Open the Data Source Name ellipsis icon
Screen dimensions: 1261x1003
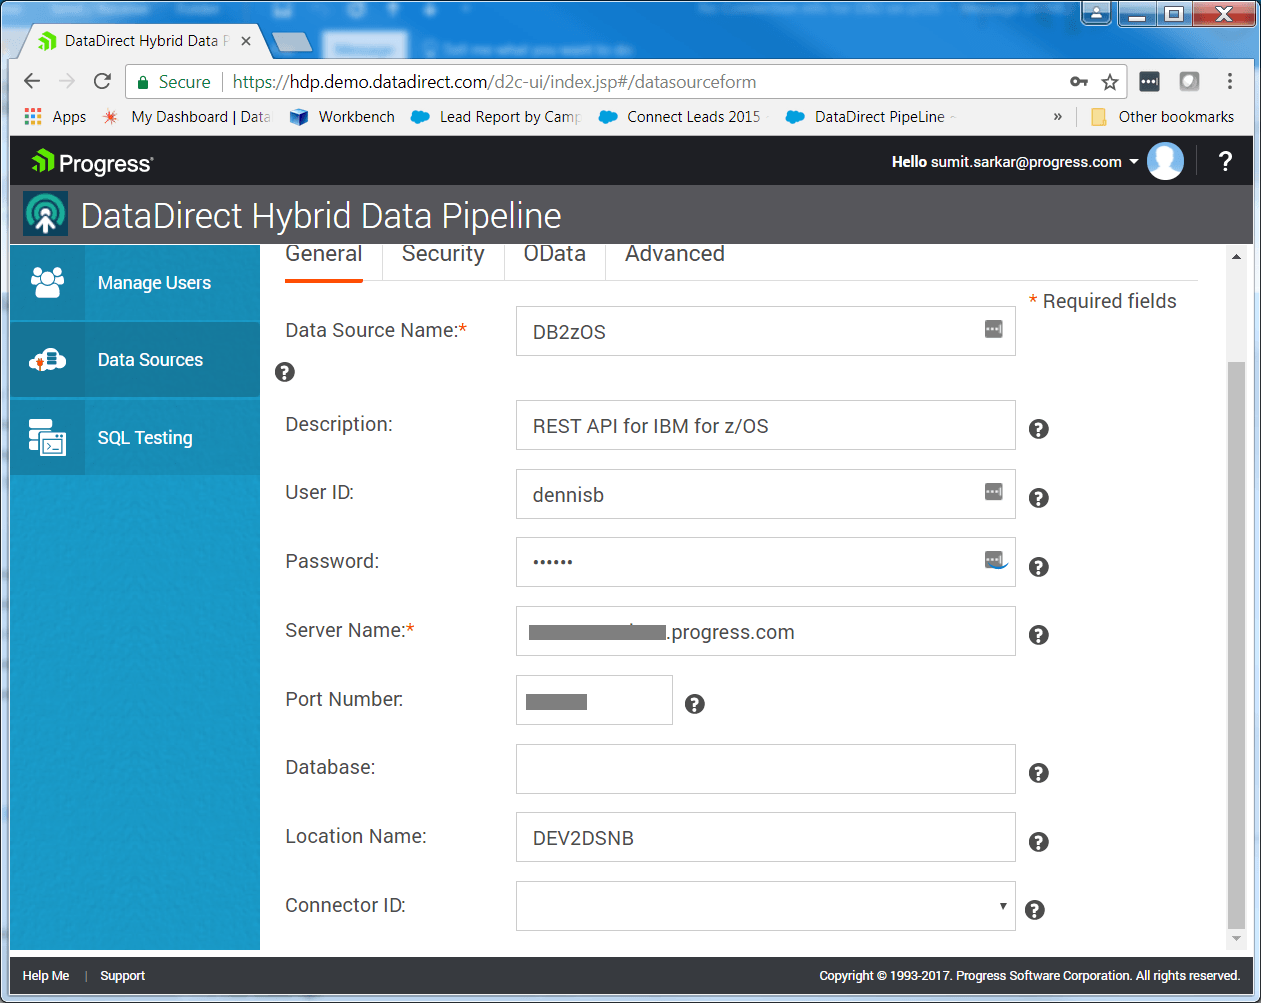[992, 329]
